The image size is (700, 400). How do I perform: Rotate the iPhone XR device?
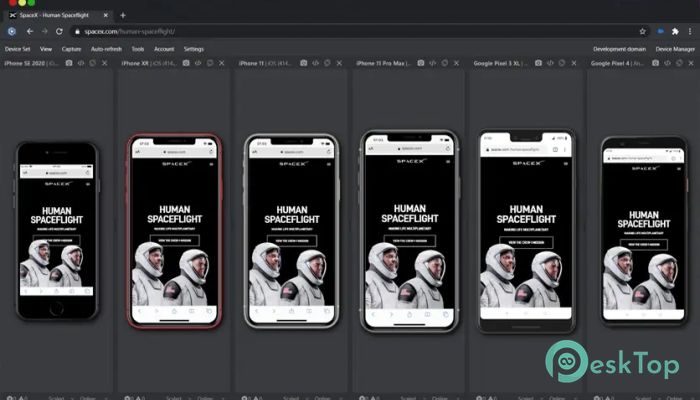210,63
